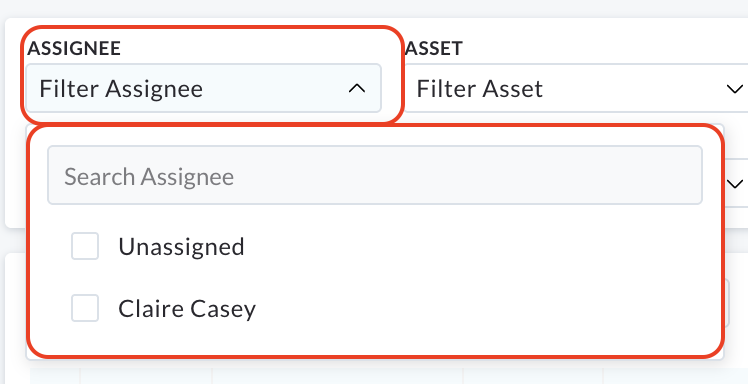Click empty space below Claire Casey in list

[375, 341]
